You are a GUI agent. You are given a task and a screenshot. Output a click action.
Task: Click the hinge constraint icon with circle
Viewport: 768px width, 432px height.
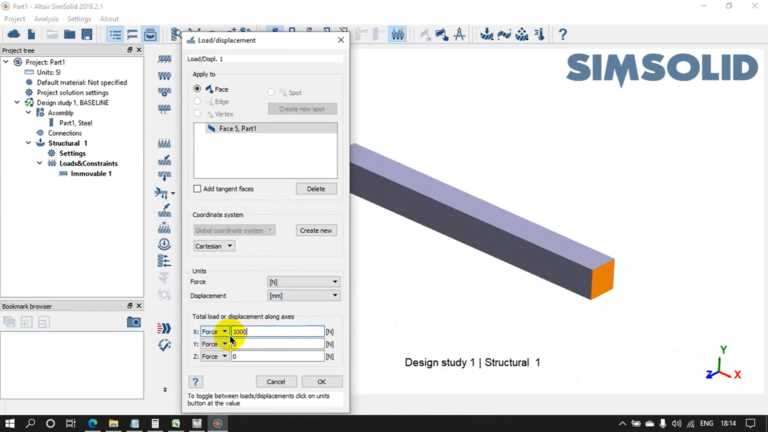tap(165, 92)
